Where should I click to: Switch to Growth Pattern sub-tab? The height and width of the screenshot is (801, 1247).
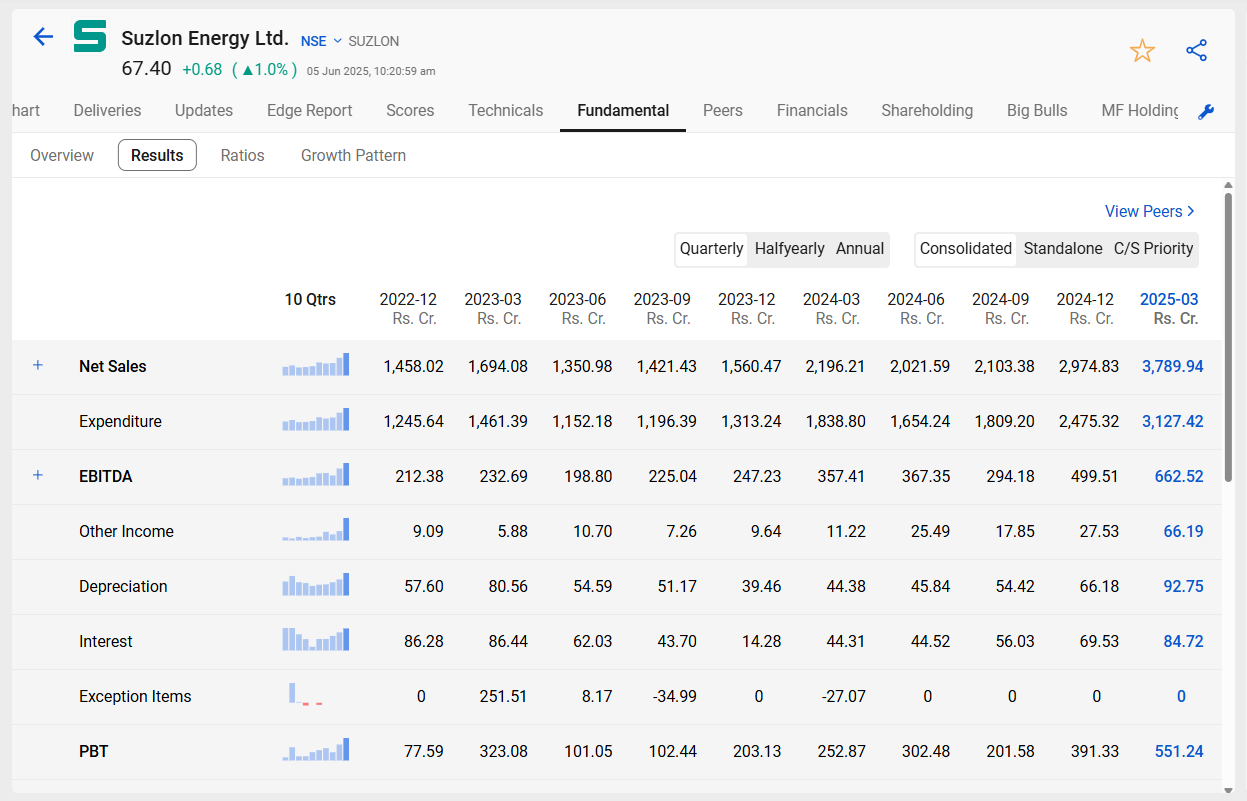pos(353,155)
